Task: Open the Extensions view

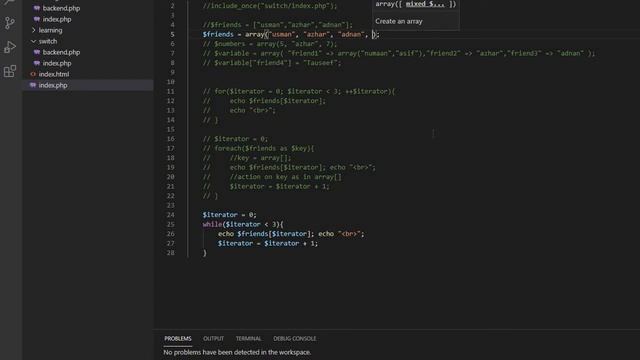Action: click(x=10, y=71)
